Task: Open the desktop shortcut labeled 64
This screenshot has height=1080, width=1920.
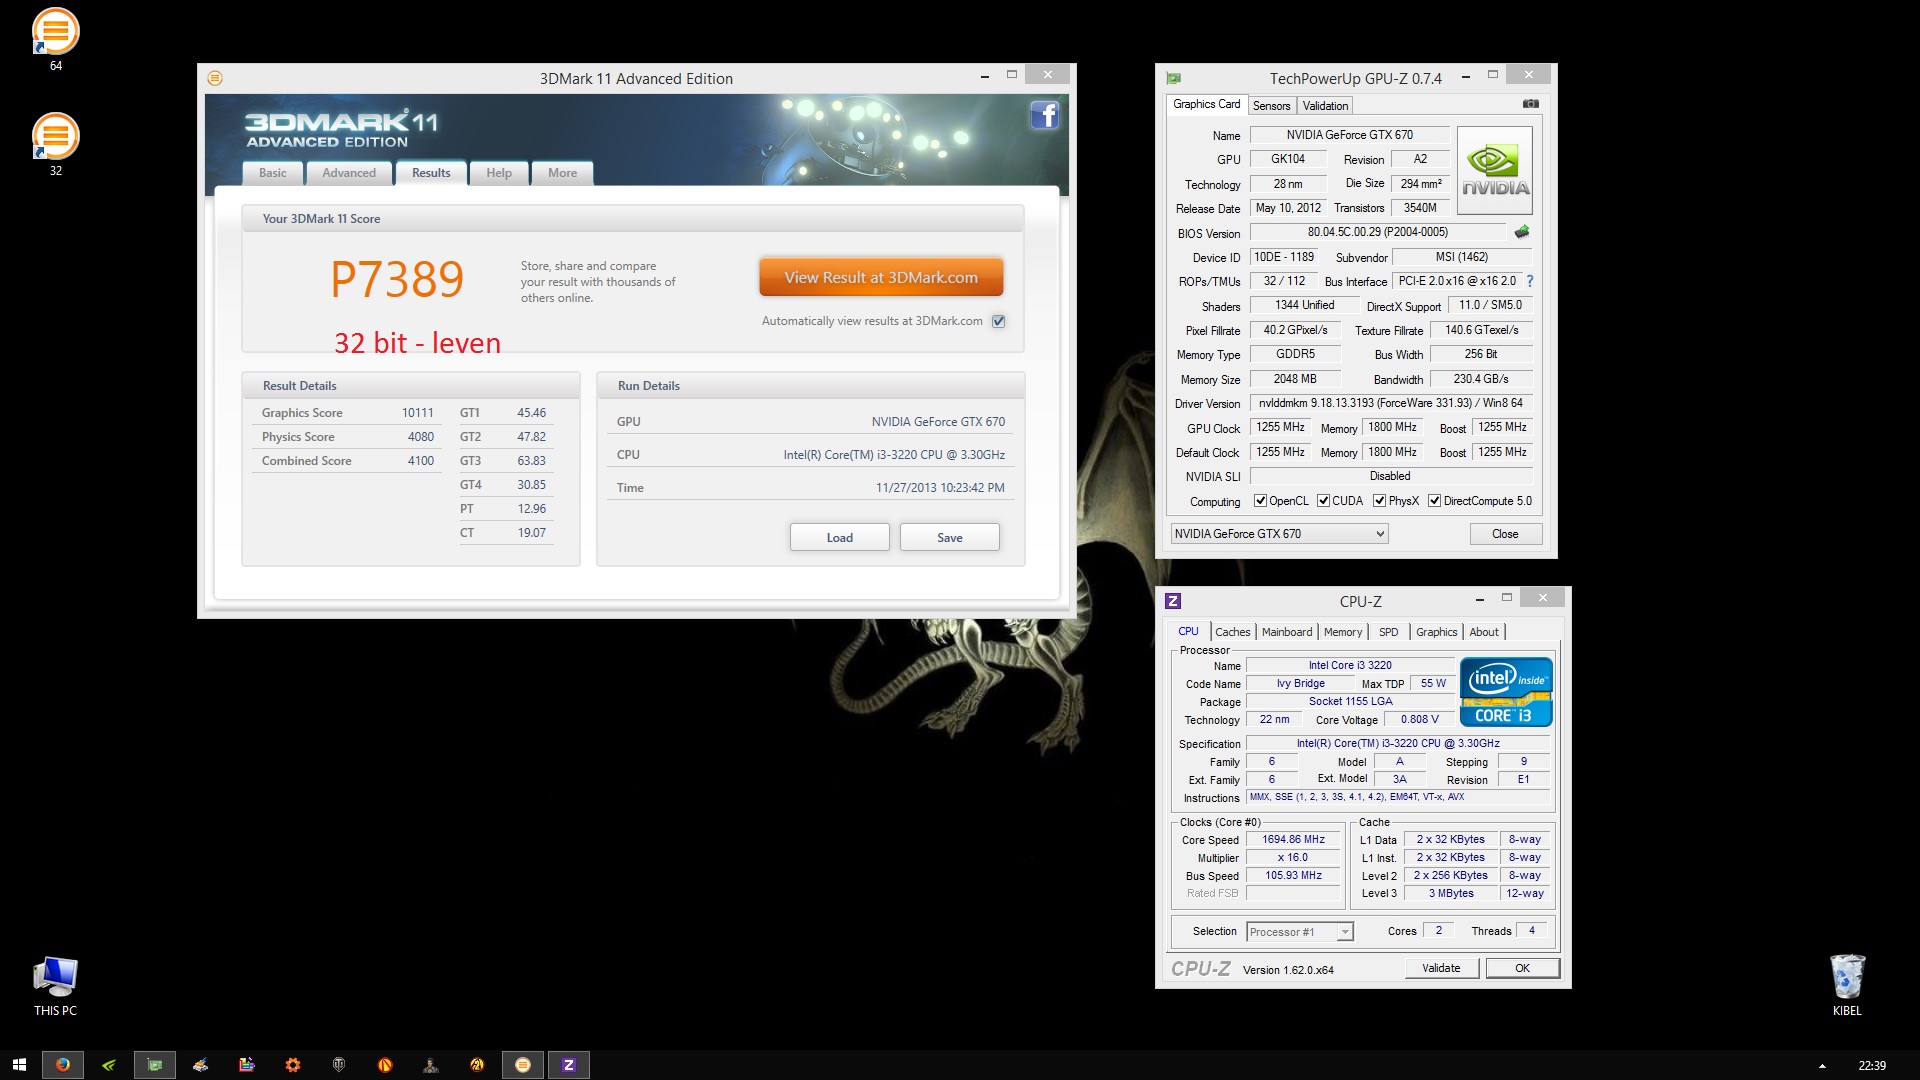Action: point(56,32)
